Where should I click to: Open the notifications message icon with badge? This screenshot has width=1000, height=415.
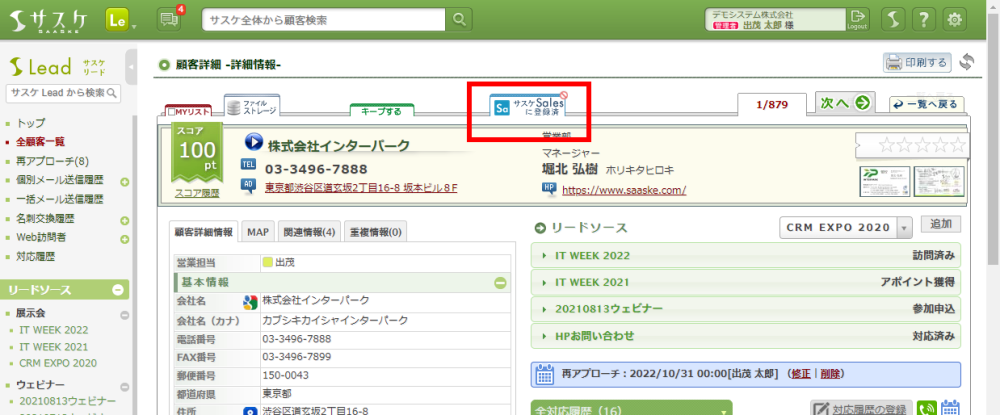[x=170, y=19]
